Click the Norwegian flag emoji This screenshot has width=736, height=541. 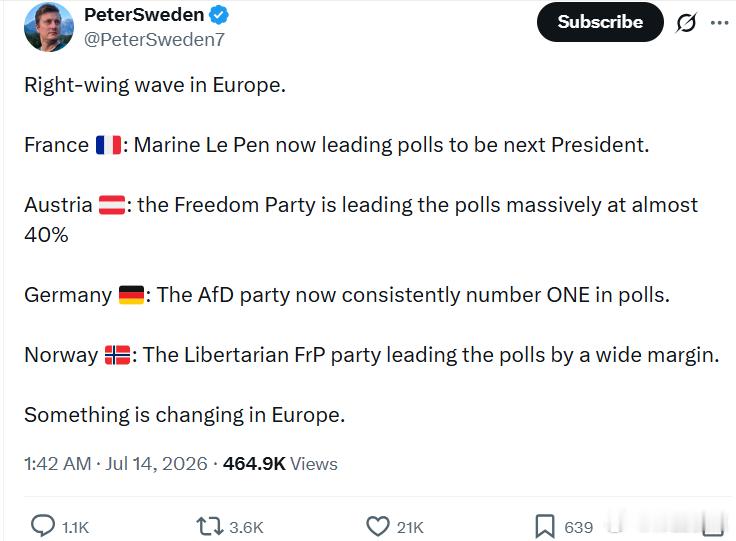pyautogui.click(x=117, y=355)
